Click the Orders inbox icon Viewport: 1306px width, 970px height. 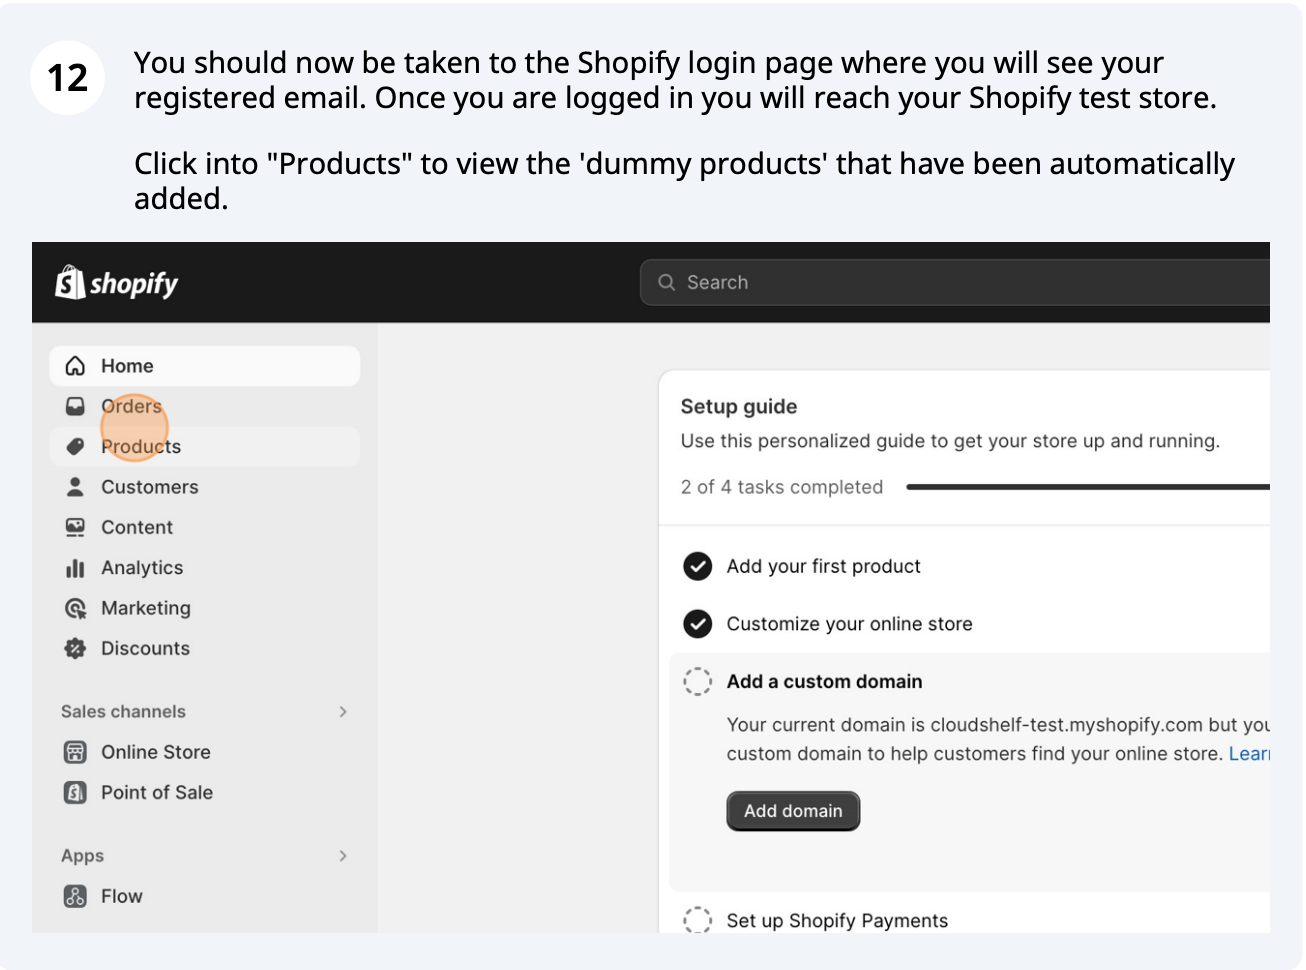click(75, 406)
